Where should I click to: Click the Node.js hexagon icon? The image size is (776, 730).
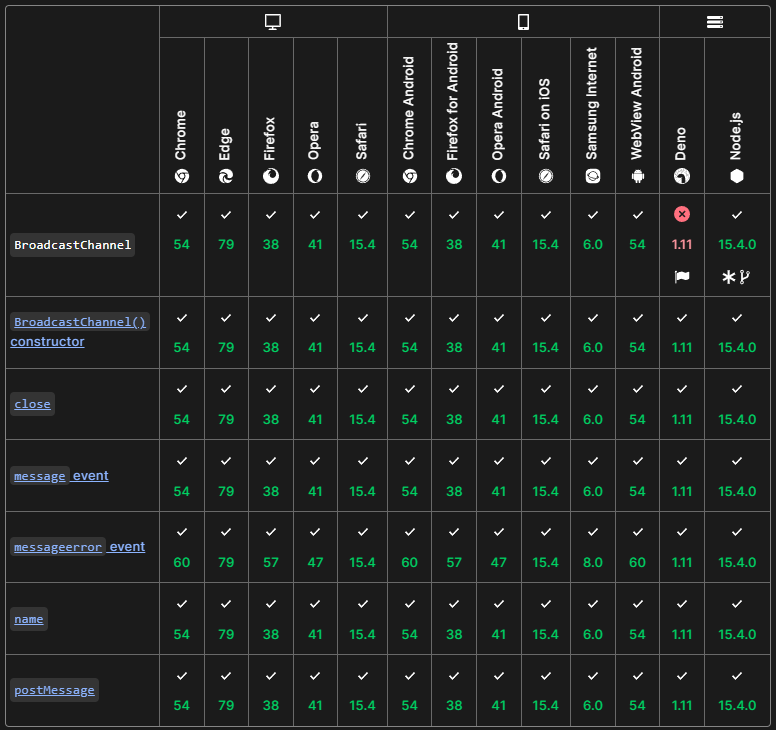pos(737,176)
